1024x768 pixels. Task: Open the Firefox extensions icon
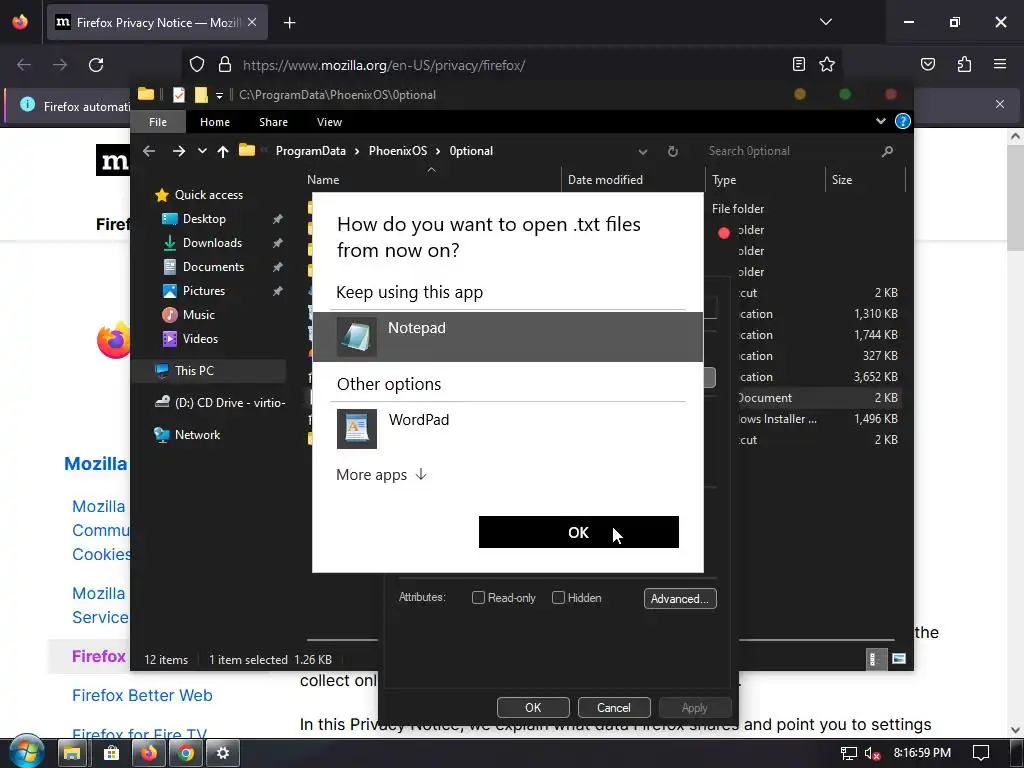tap(964, 64)
